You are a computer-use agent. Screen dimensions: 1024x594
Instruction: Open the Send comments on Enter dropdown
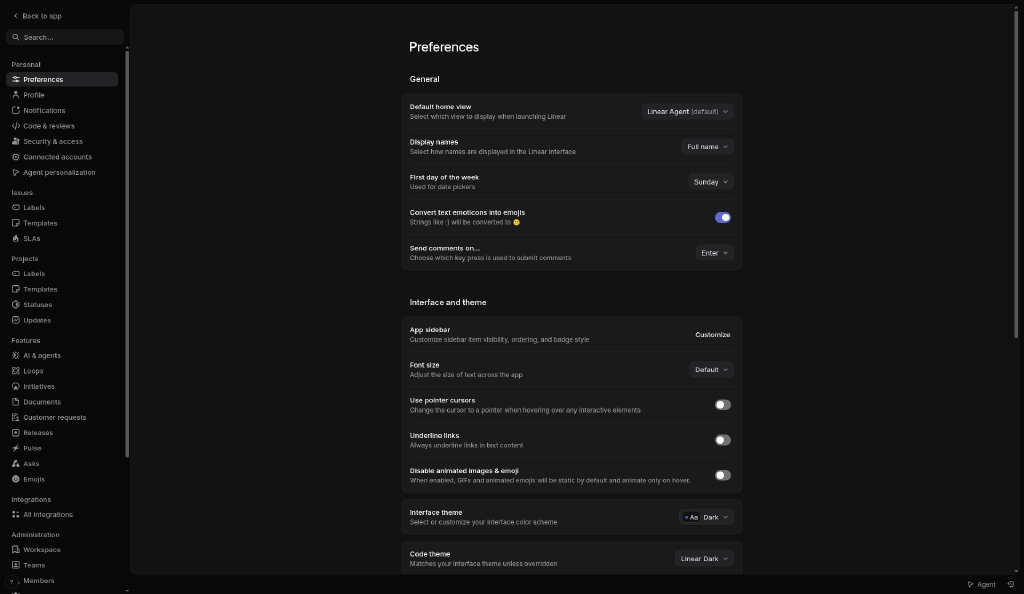pyautogui.click(x=714, y=253)
